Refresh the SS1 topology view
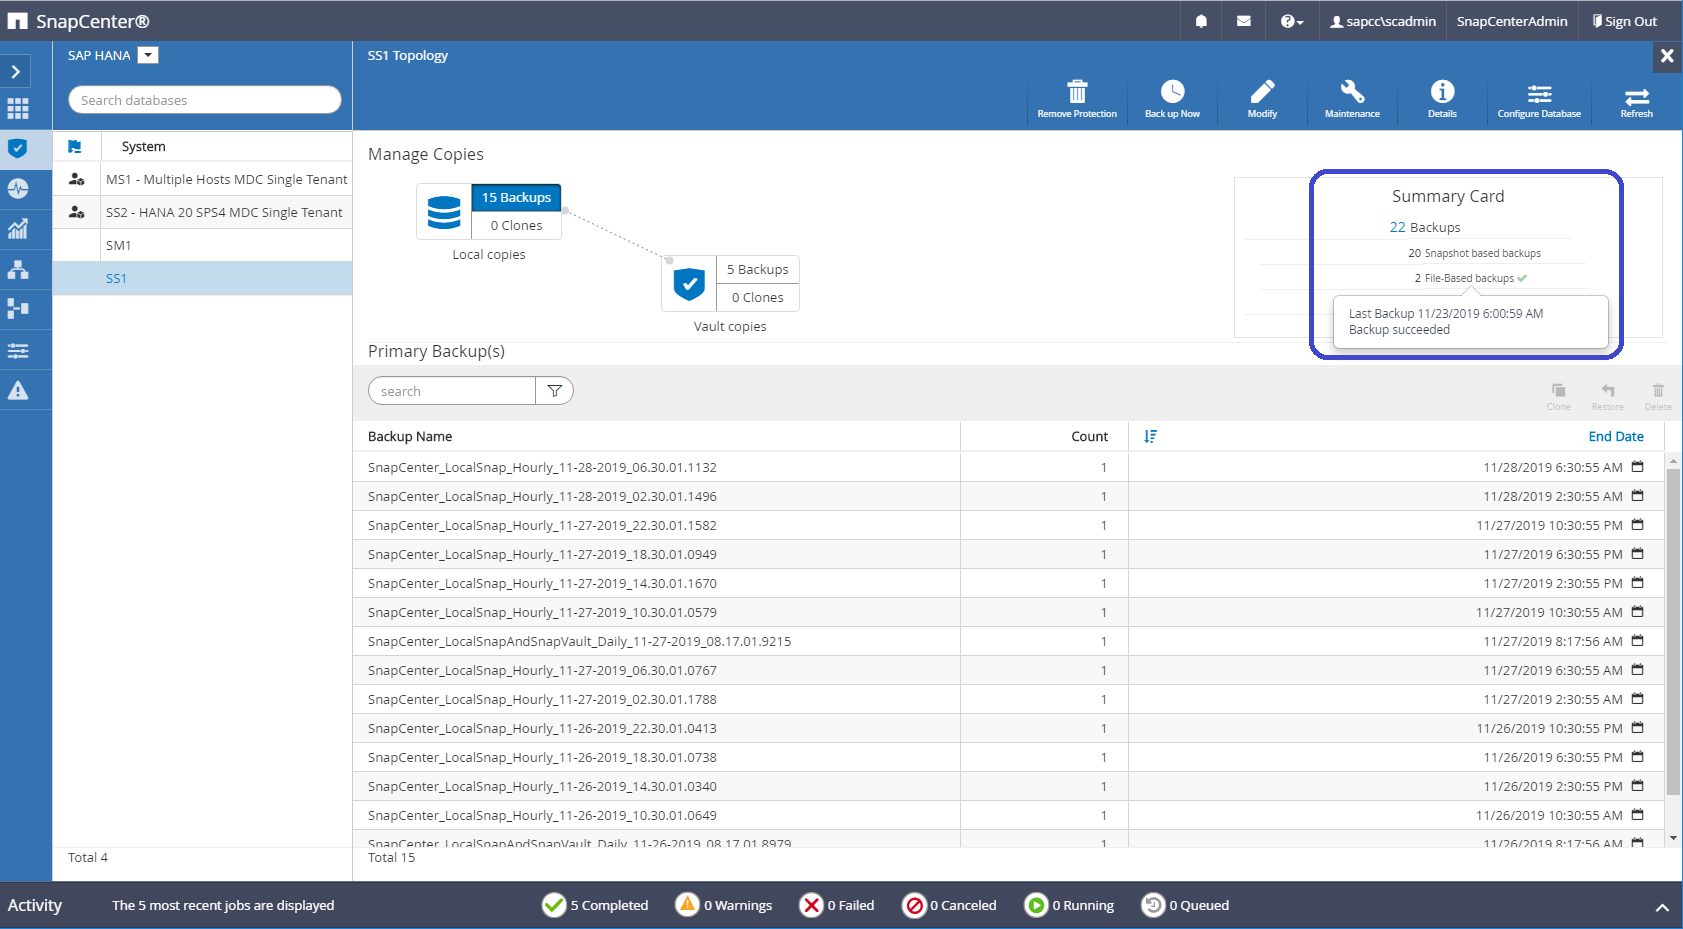This screenshot has height=929, width=1683. tap(1636, 98)
